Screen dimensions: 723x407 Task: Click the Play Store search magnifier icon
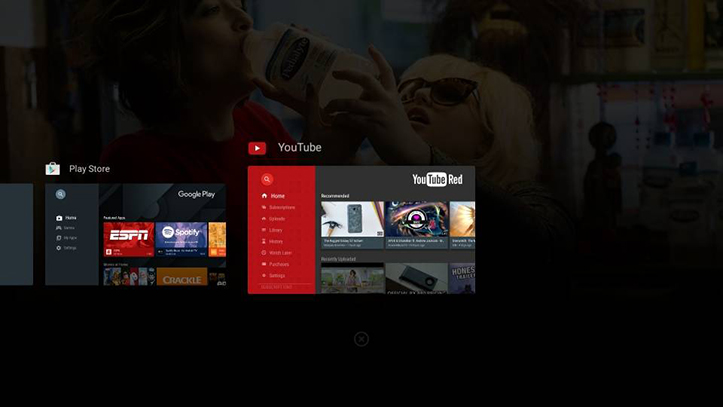coord(60,194)
